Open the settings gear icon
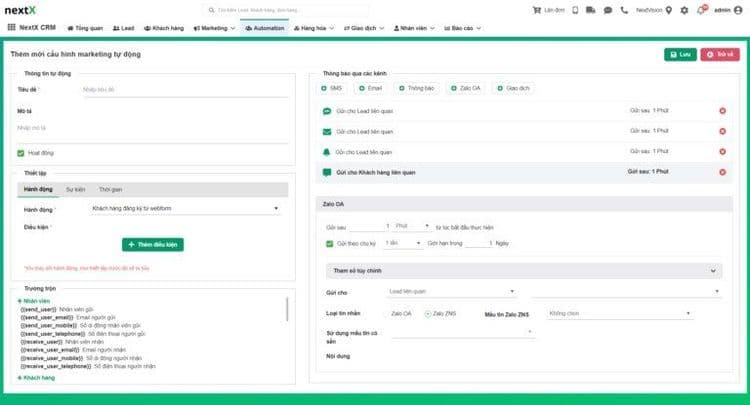This screenshot has height=405, width=750. 684,10
